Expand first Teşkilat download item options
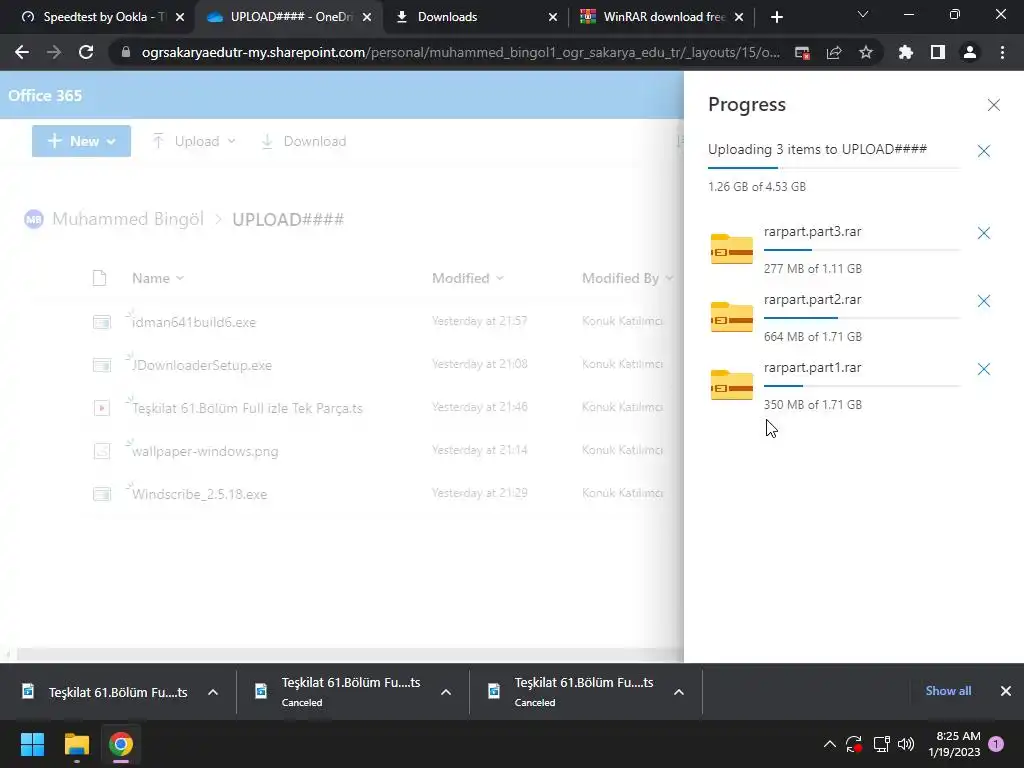1024x768 pixels. pyautogui.click(x=213, y=692)
